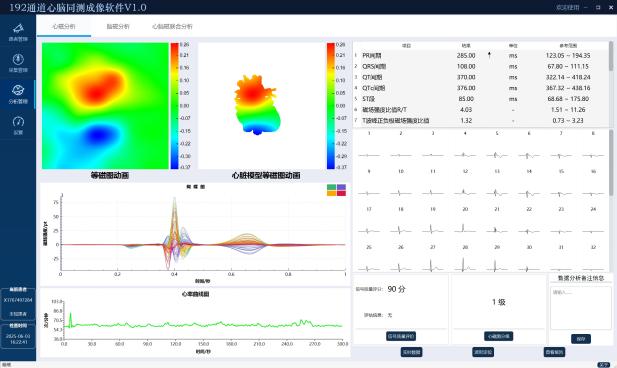The width and height of the screenshot is (617, 368).
Task: Switch to the 心磁分析 tab
Action: (64, 26)
